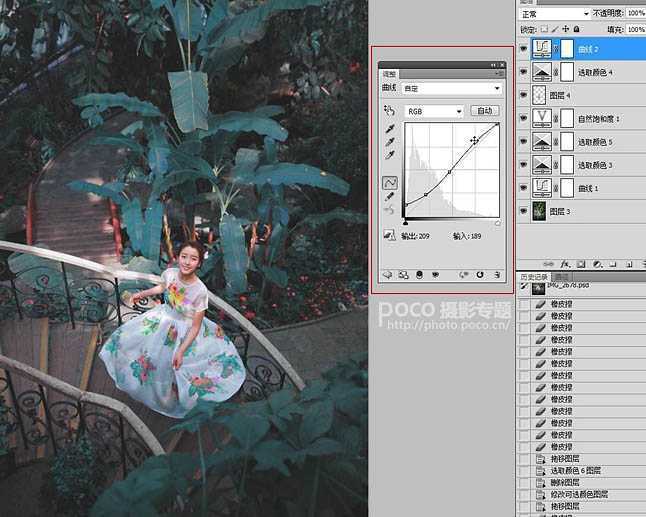Select the 曲线 2 layer mask thumbnail
This screenshot has width=646, height=517.
click(567, 49)
